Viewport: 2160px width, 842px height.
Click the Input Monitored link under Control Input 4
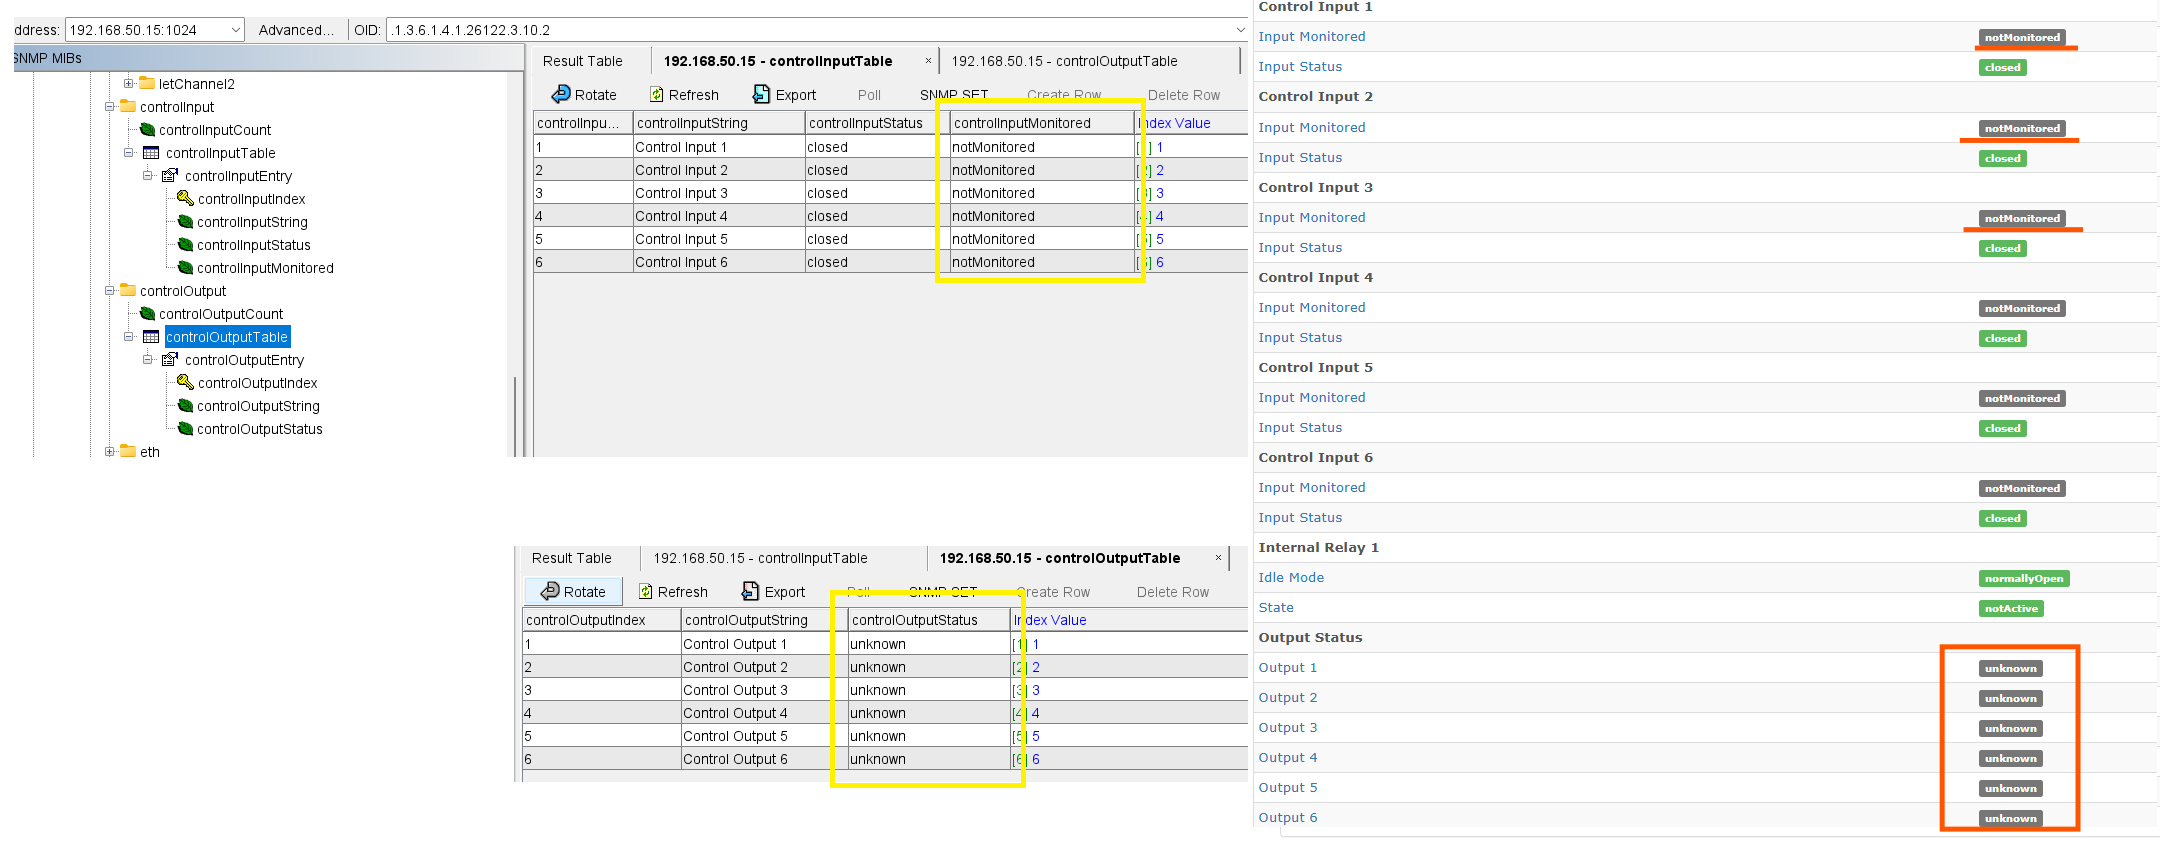pos(1311,308)
